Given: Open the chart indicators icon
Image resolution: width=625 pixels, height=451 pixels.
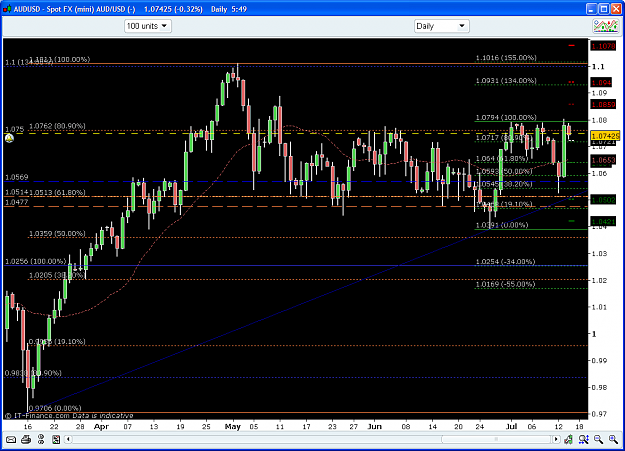Looking at the screenshot, I should 605,26.
